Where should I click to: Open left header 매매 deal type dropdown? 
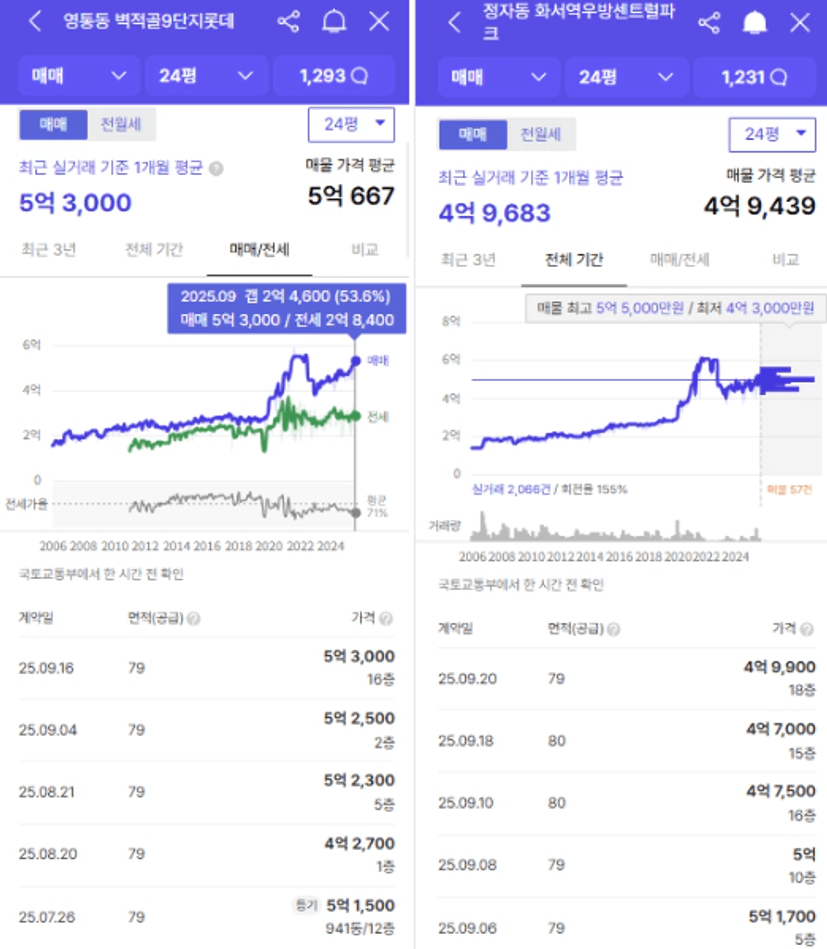(x=80, y=76)
